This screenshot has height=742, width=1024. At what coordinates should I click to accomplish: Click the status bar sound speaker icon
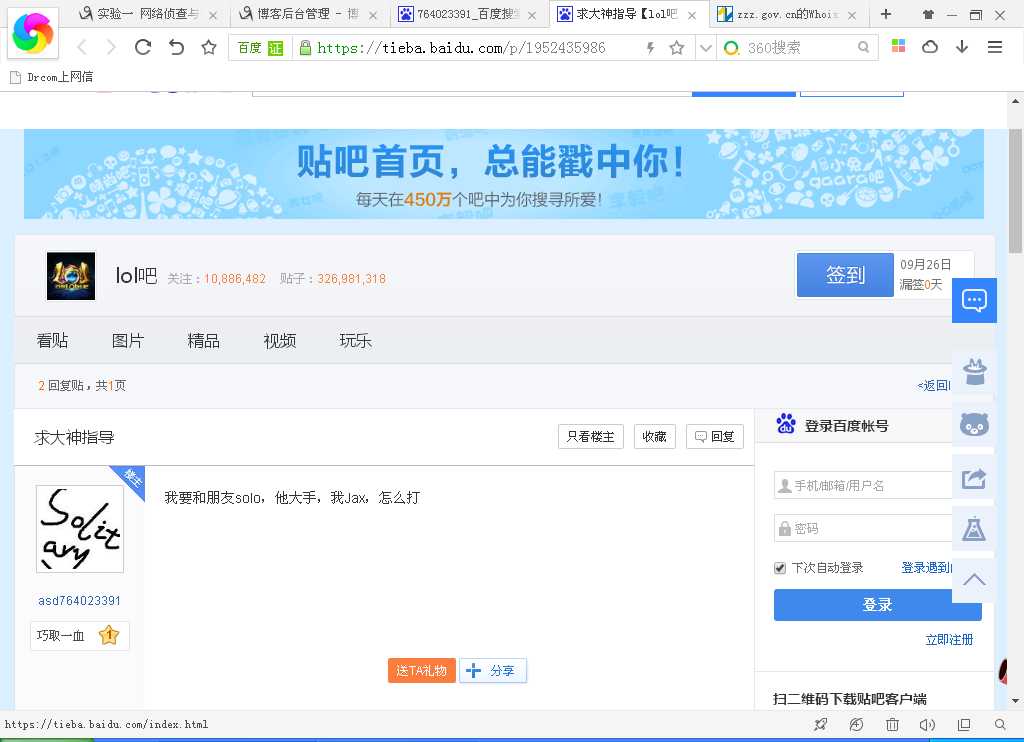[927, 724]
